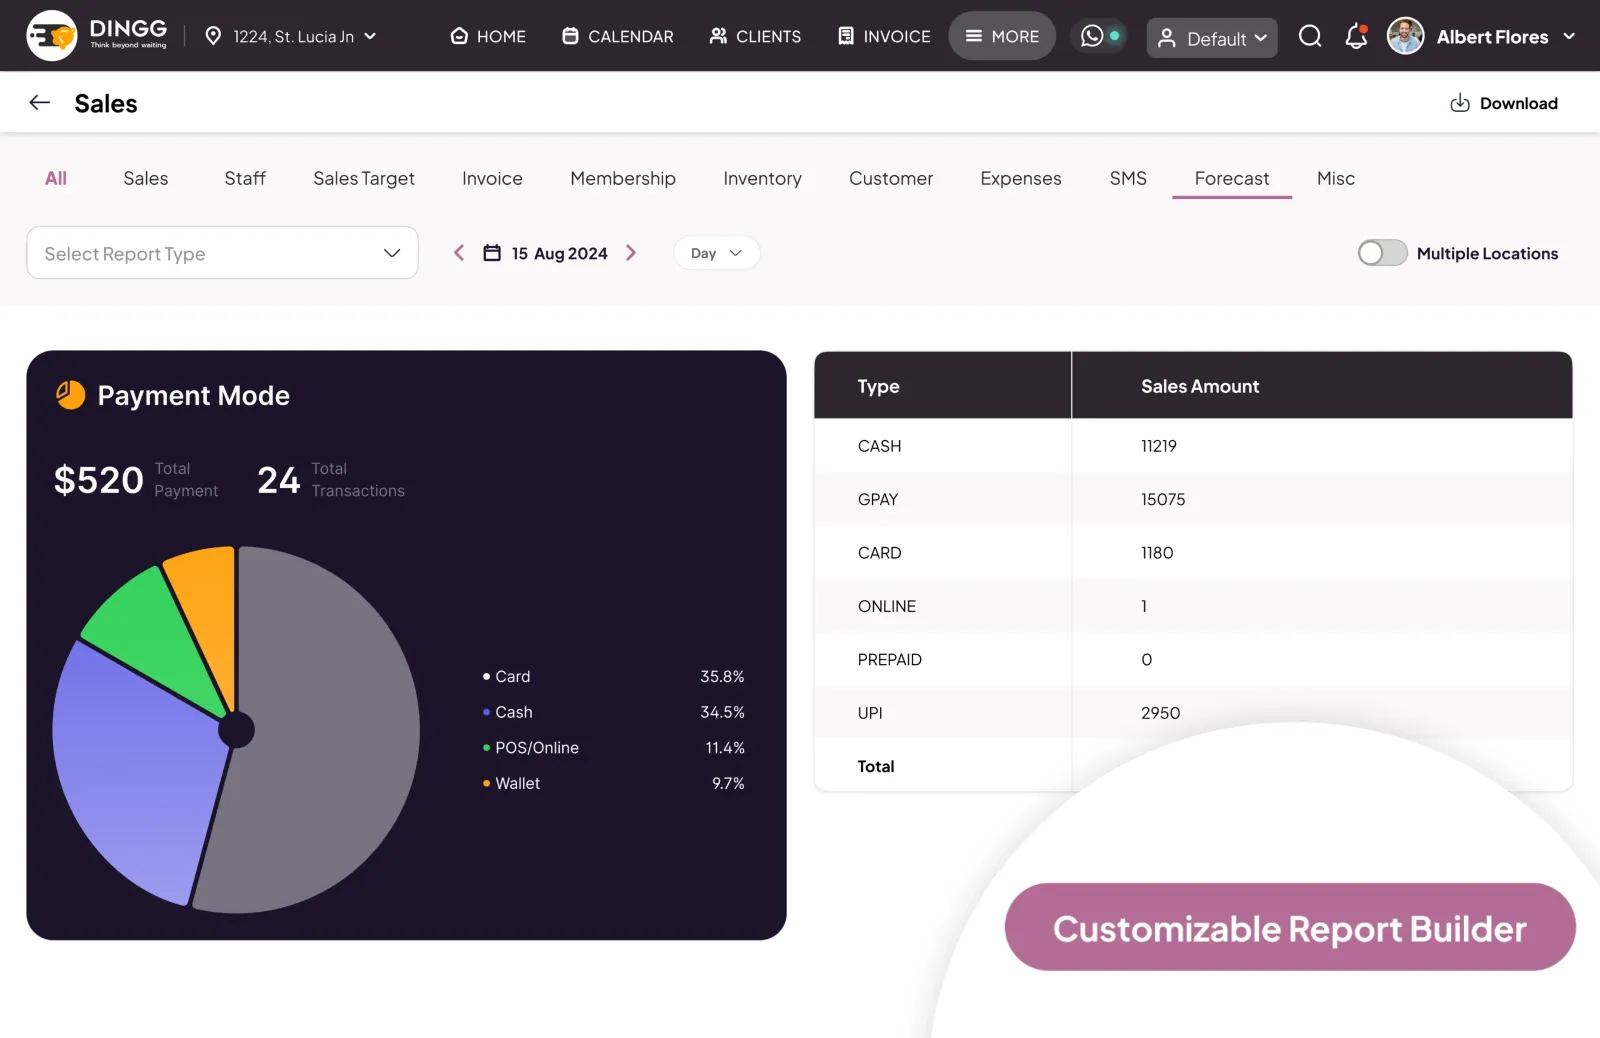Open CALENDAR in top navigation
1600x1038 pixels.
tap(617, 36)
